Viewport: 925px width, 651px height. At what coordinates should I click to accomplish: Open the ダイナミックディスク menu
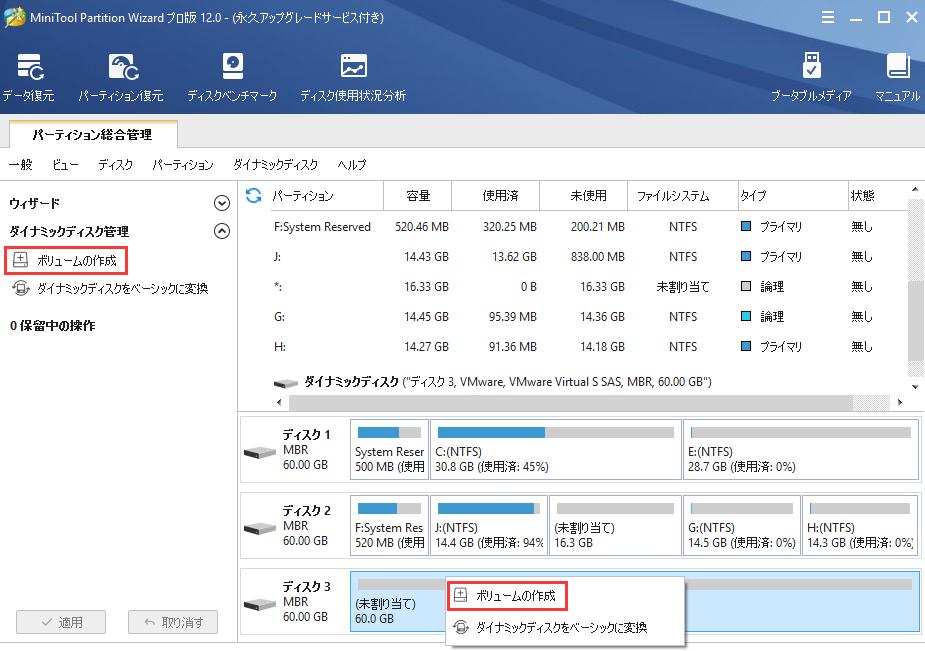(x=275, y=165)
